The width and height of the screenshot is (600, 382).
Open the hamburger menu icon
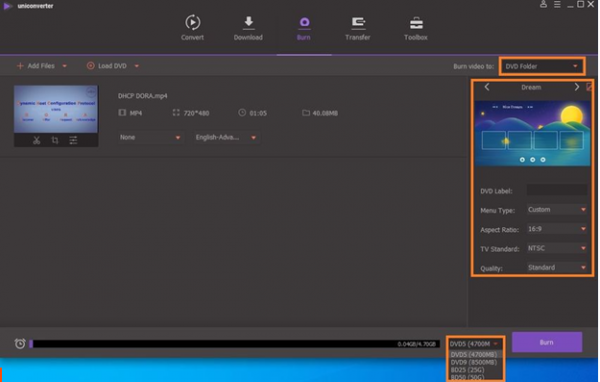tap(557, 4)
